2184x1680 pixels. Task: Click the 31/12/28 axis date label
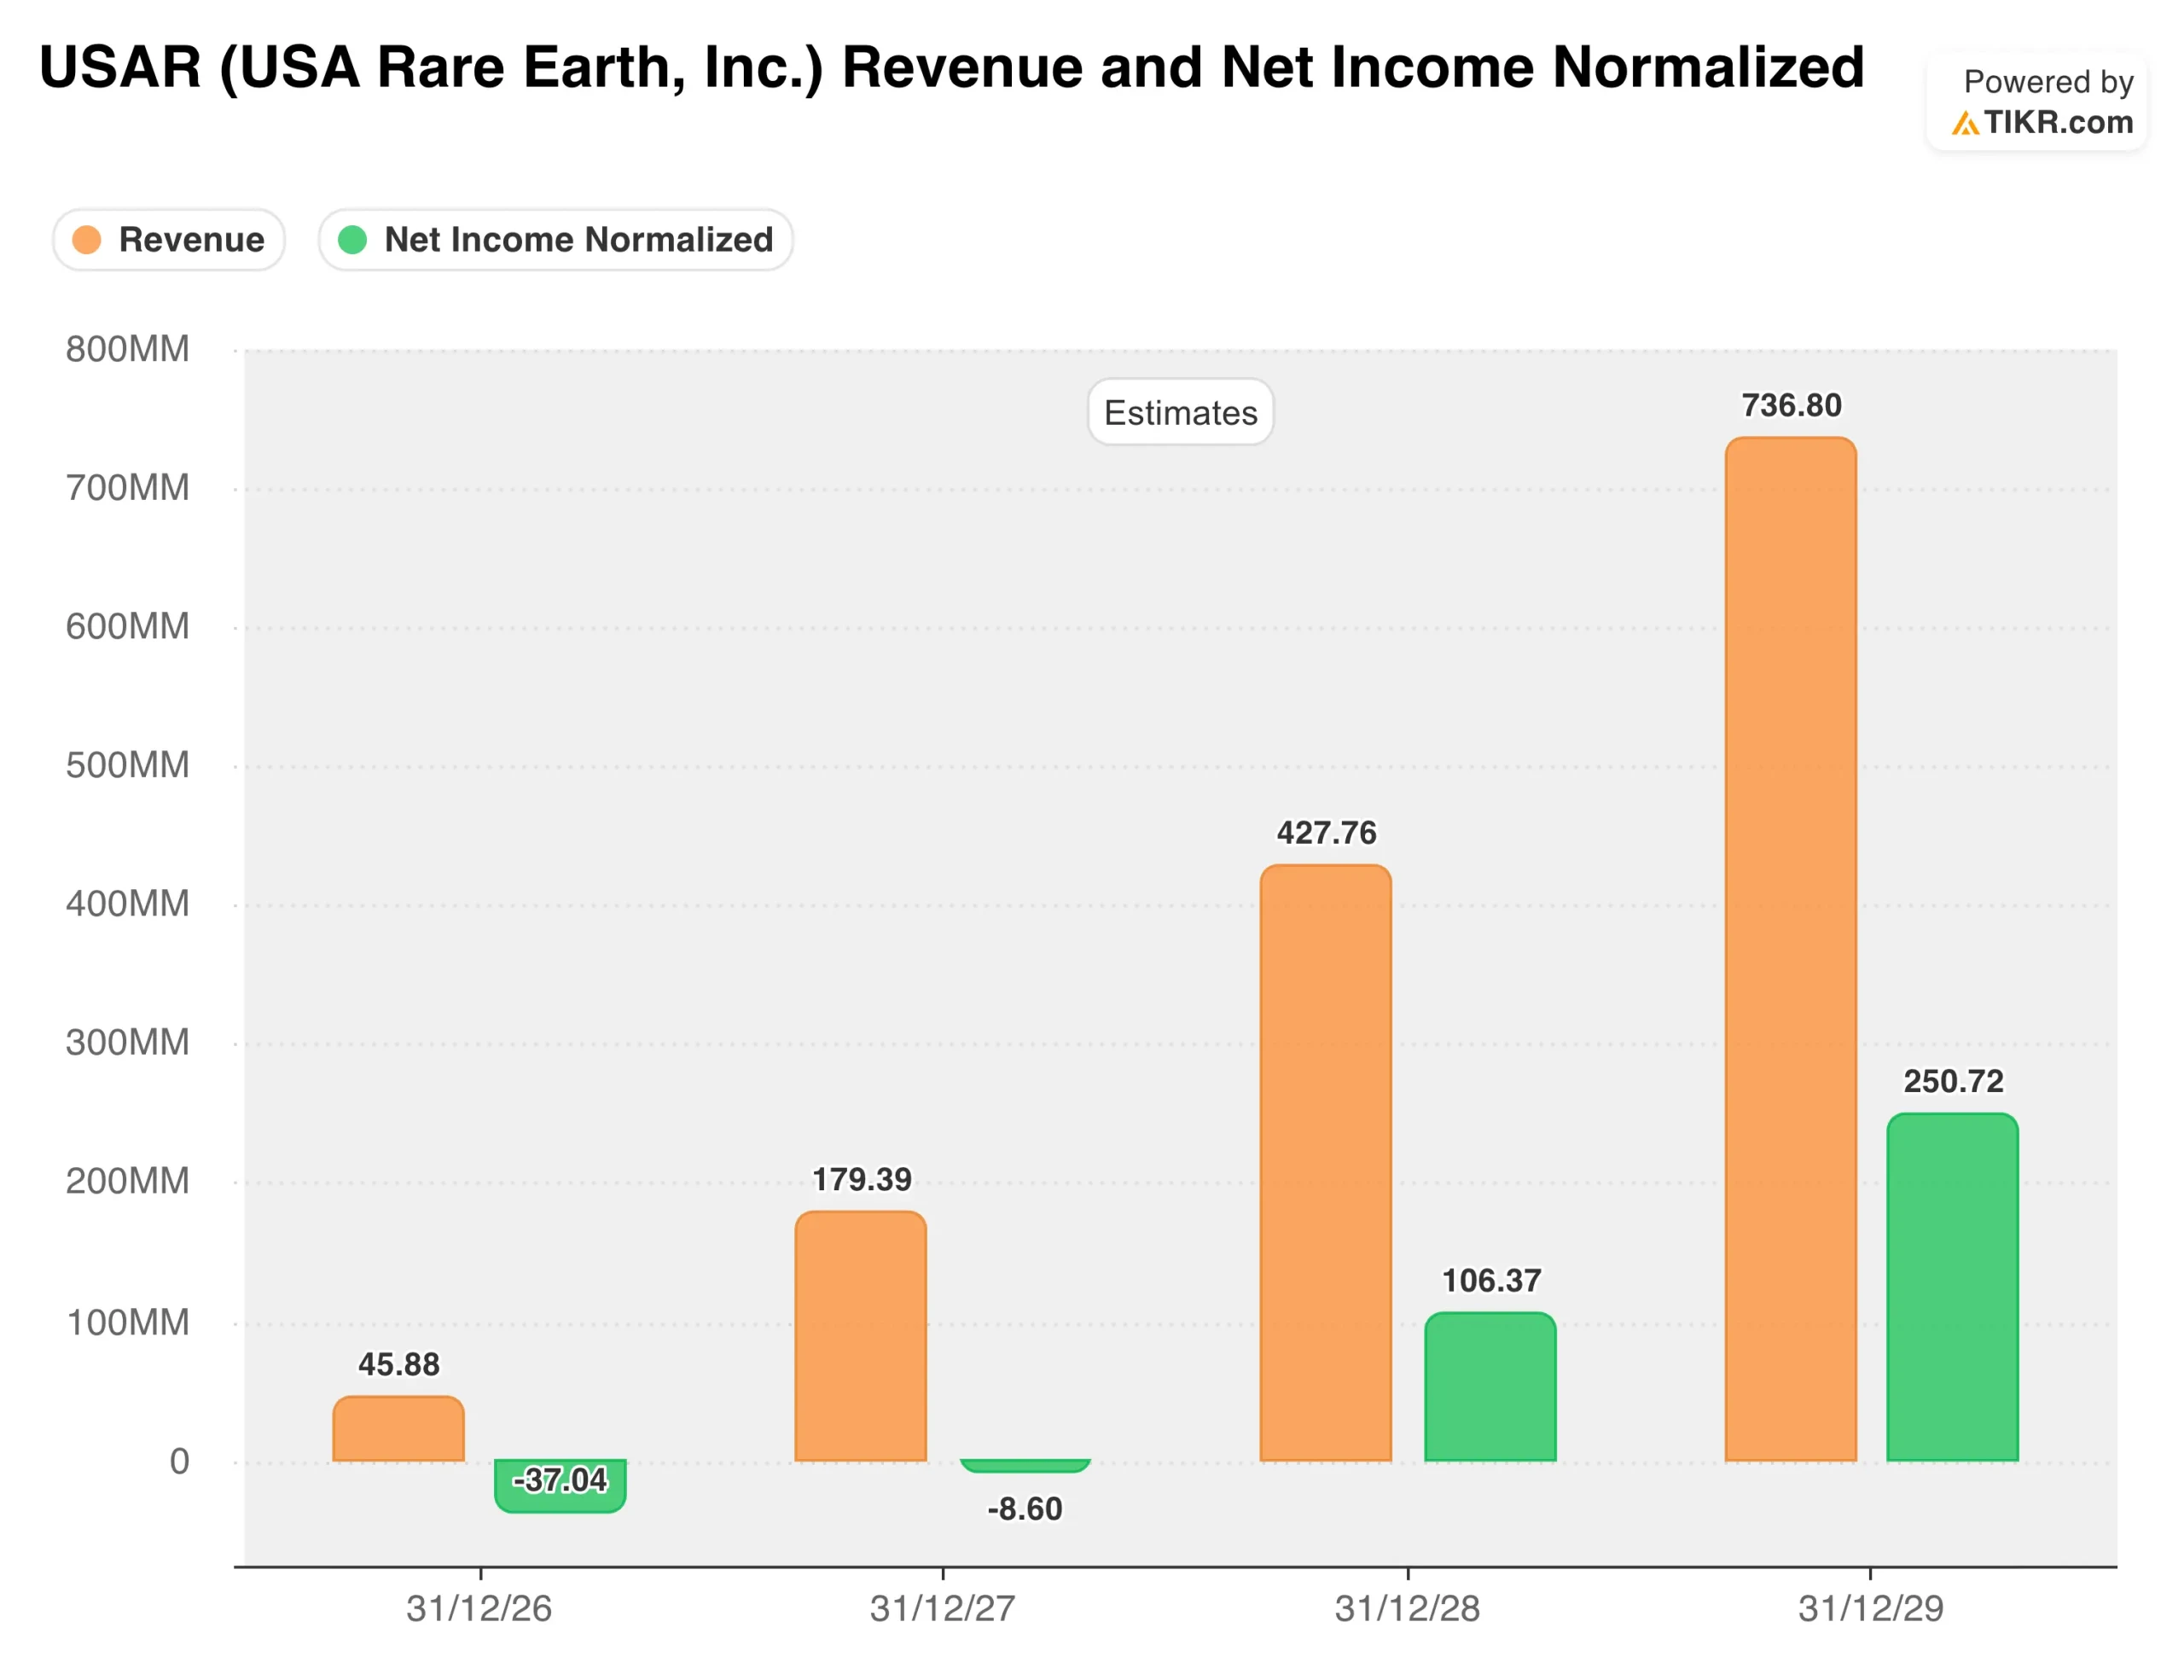(x=1407, y=1609)
